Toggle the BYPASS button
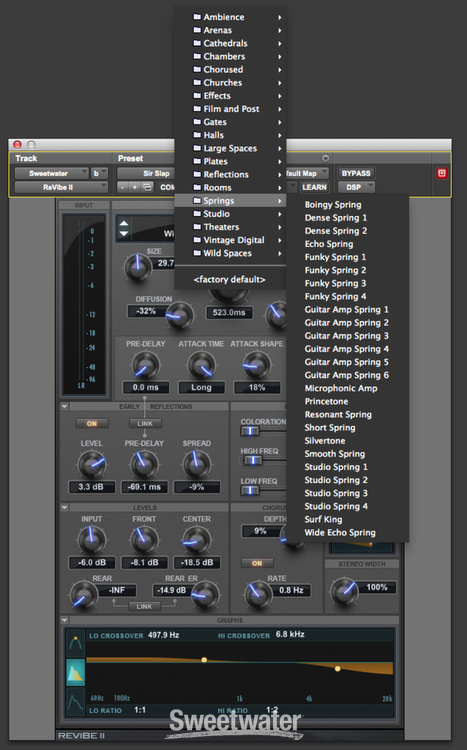The width and height of the screenshot is (467, 750). tap(356, 173)
